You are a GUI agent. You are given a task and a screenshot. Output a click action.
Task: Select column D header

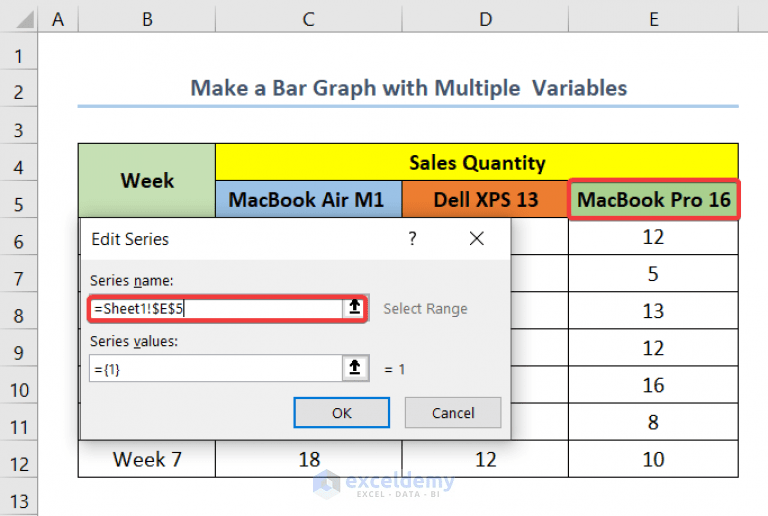click(485, 19)
